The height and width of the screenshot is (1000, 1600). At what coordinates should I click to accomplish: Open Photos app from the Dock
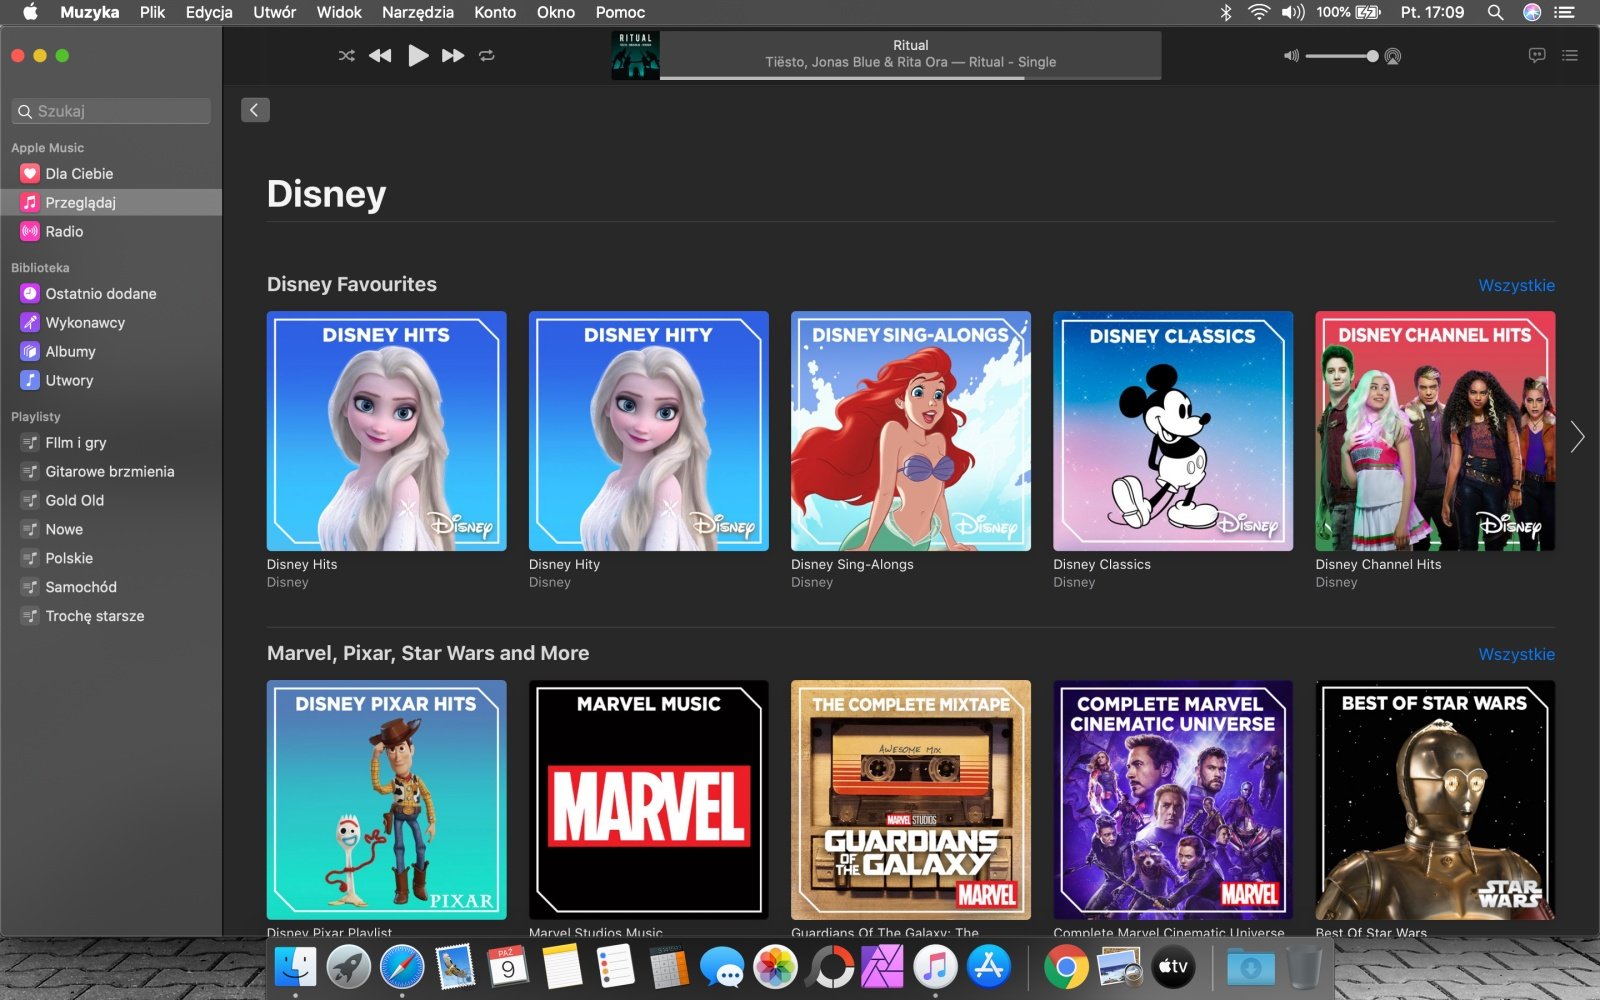pyautogui.click(x=775, y=967)
